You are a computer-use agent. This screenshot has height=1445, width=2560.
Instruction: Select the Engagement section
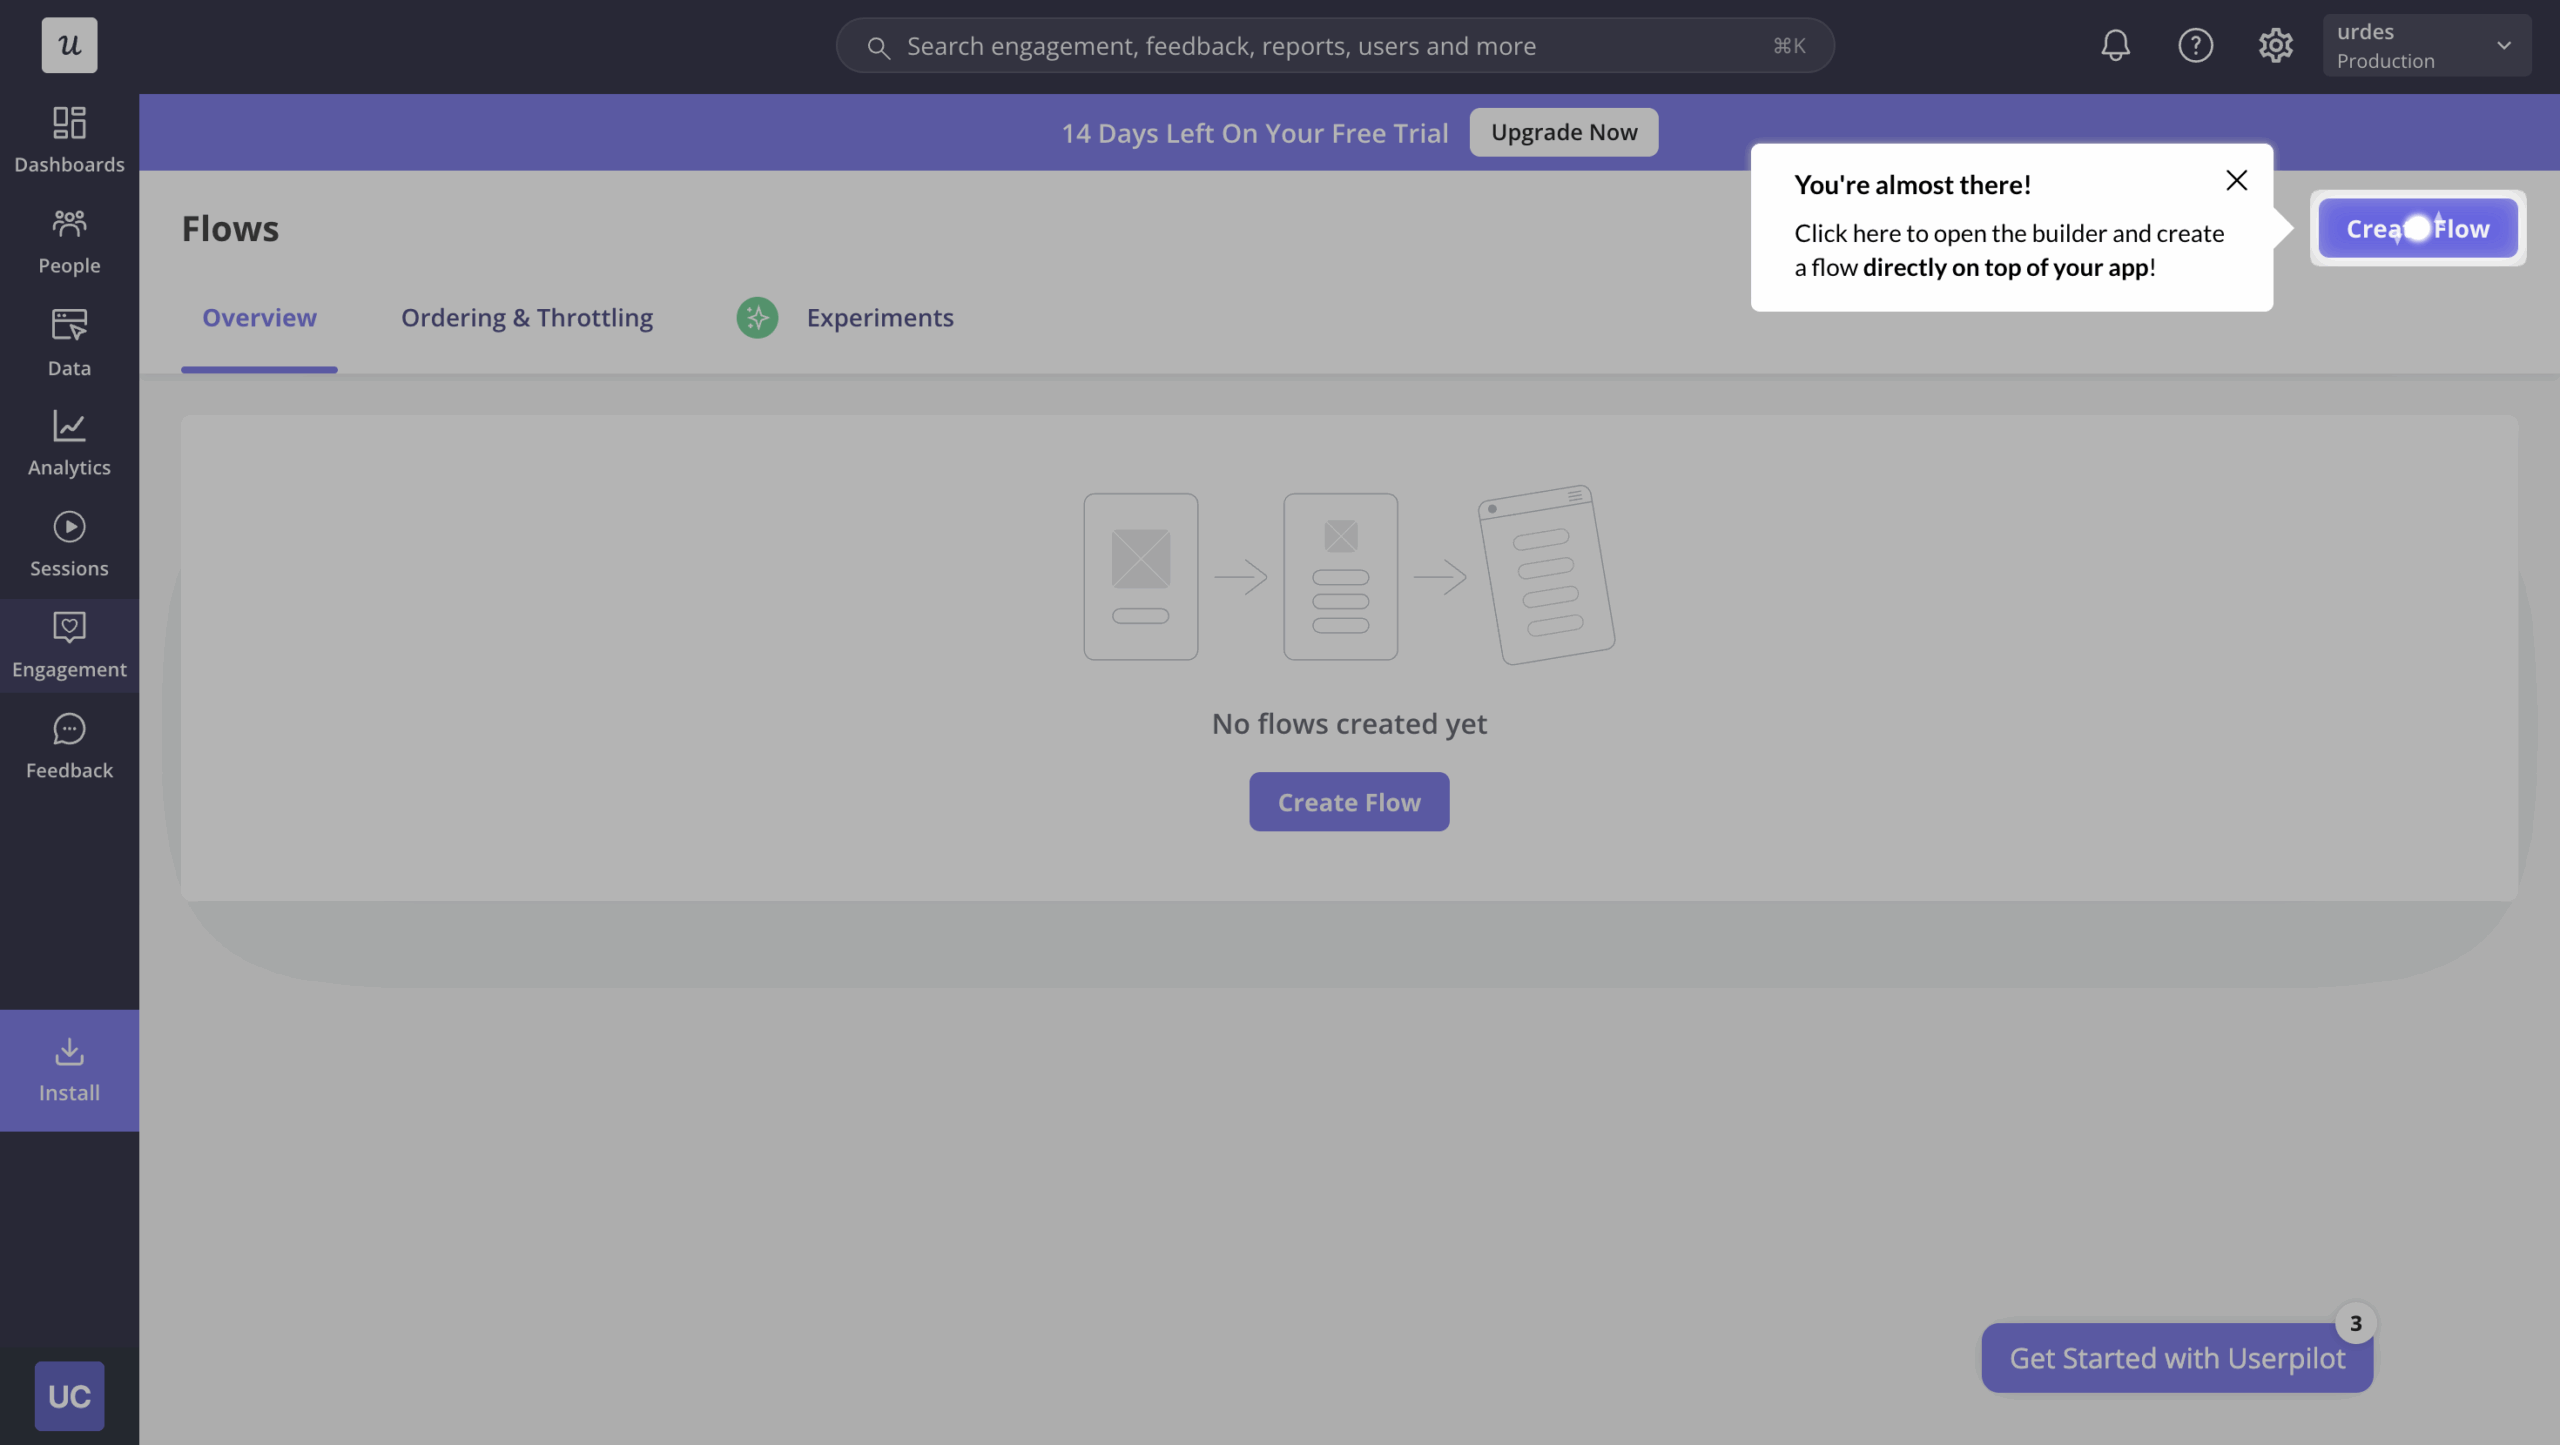68,645
